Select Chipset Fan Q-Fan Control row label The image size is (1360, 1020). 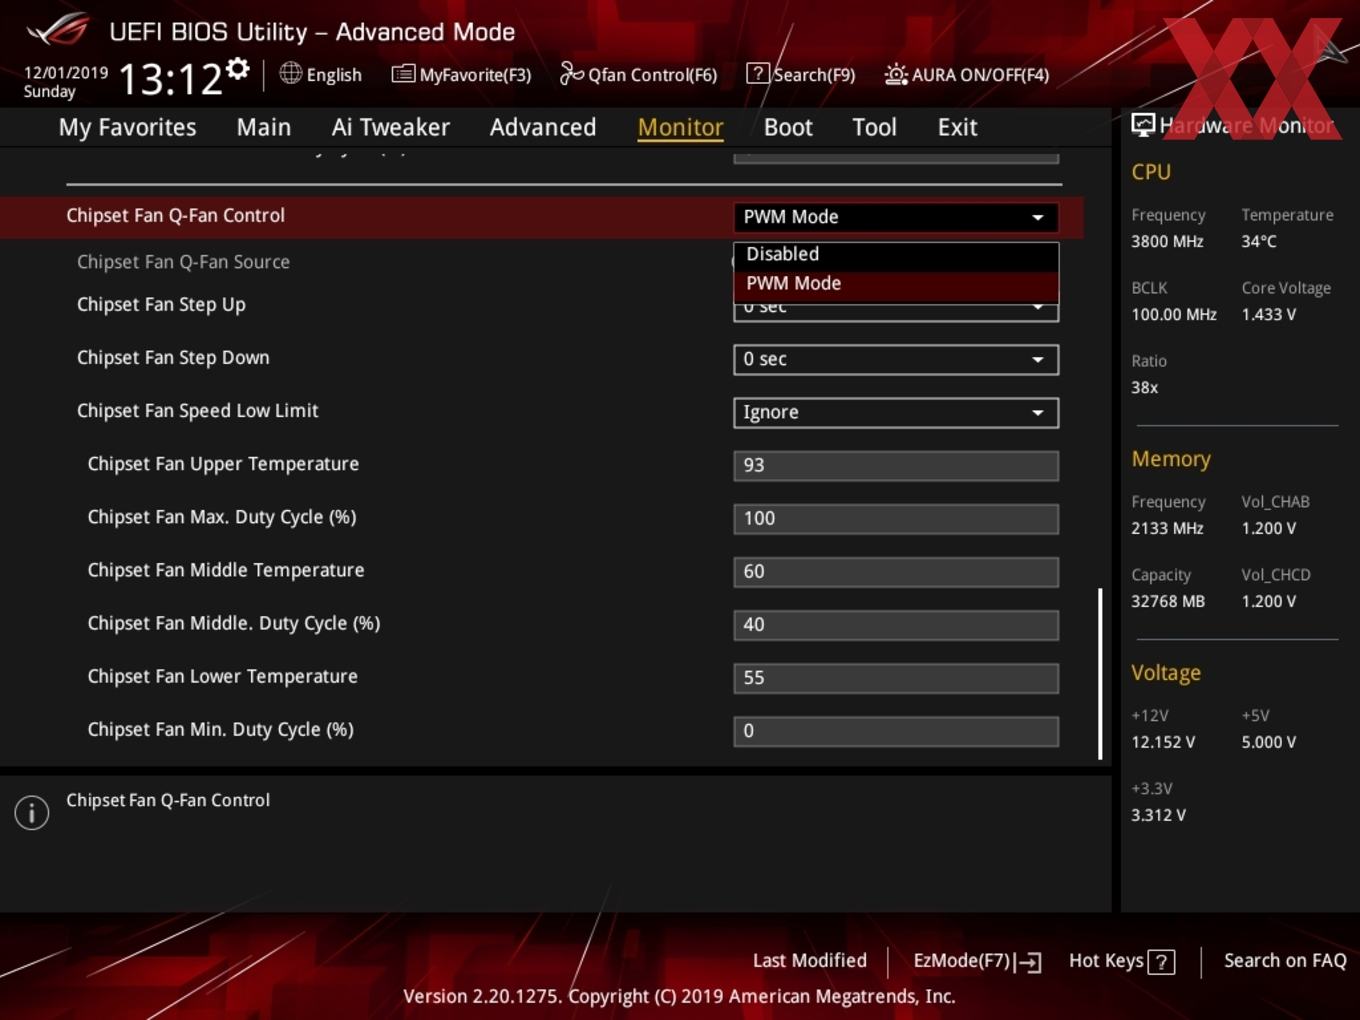click(x=176, y=216)
